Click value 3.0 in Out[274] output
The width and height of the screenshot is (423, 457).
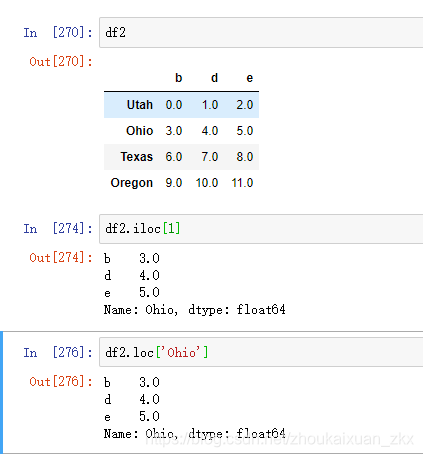point(149,258)
